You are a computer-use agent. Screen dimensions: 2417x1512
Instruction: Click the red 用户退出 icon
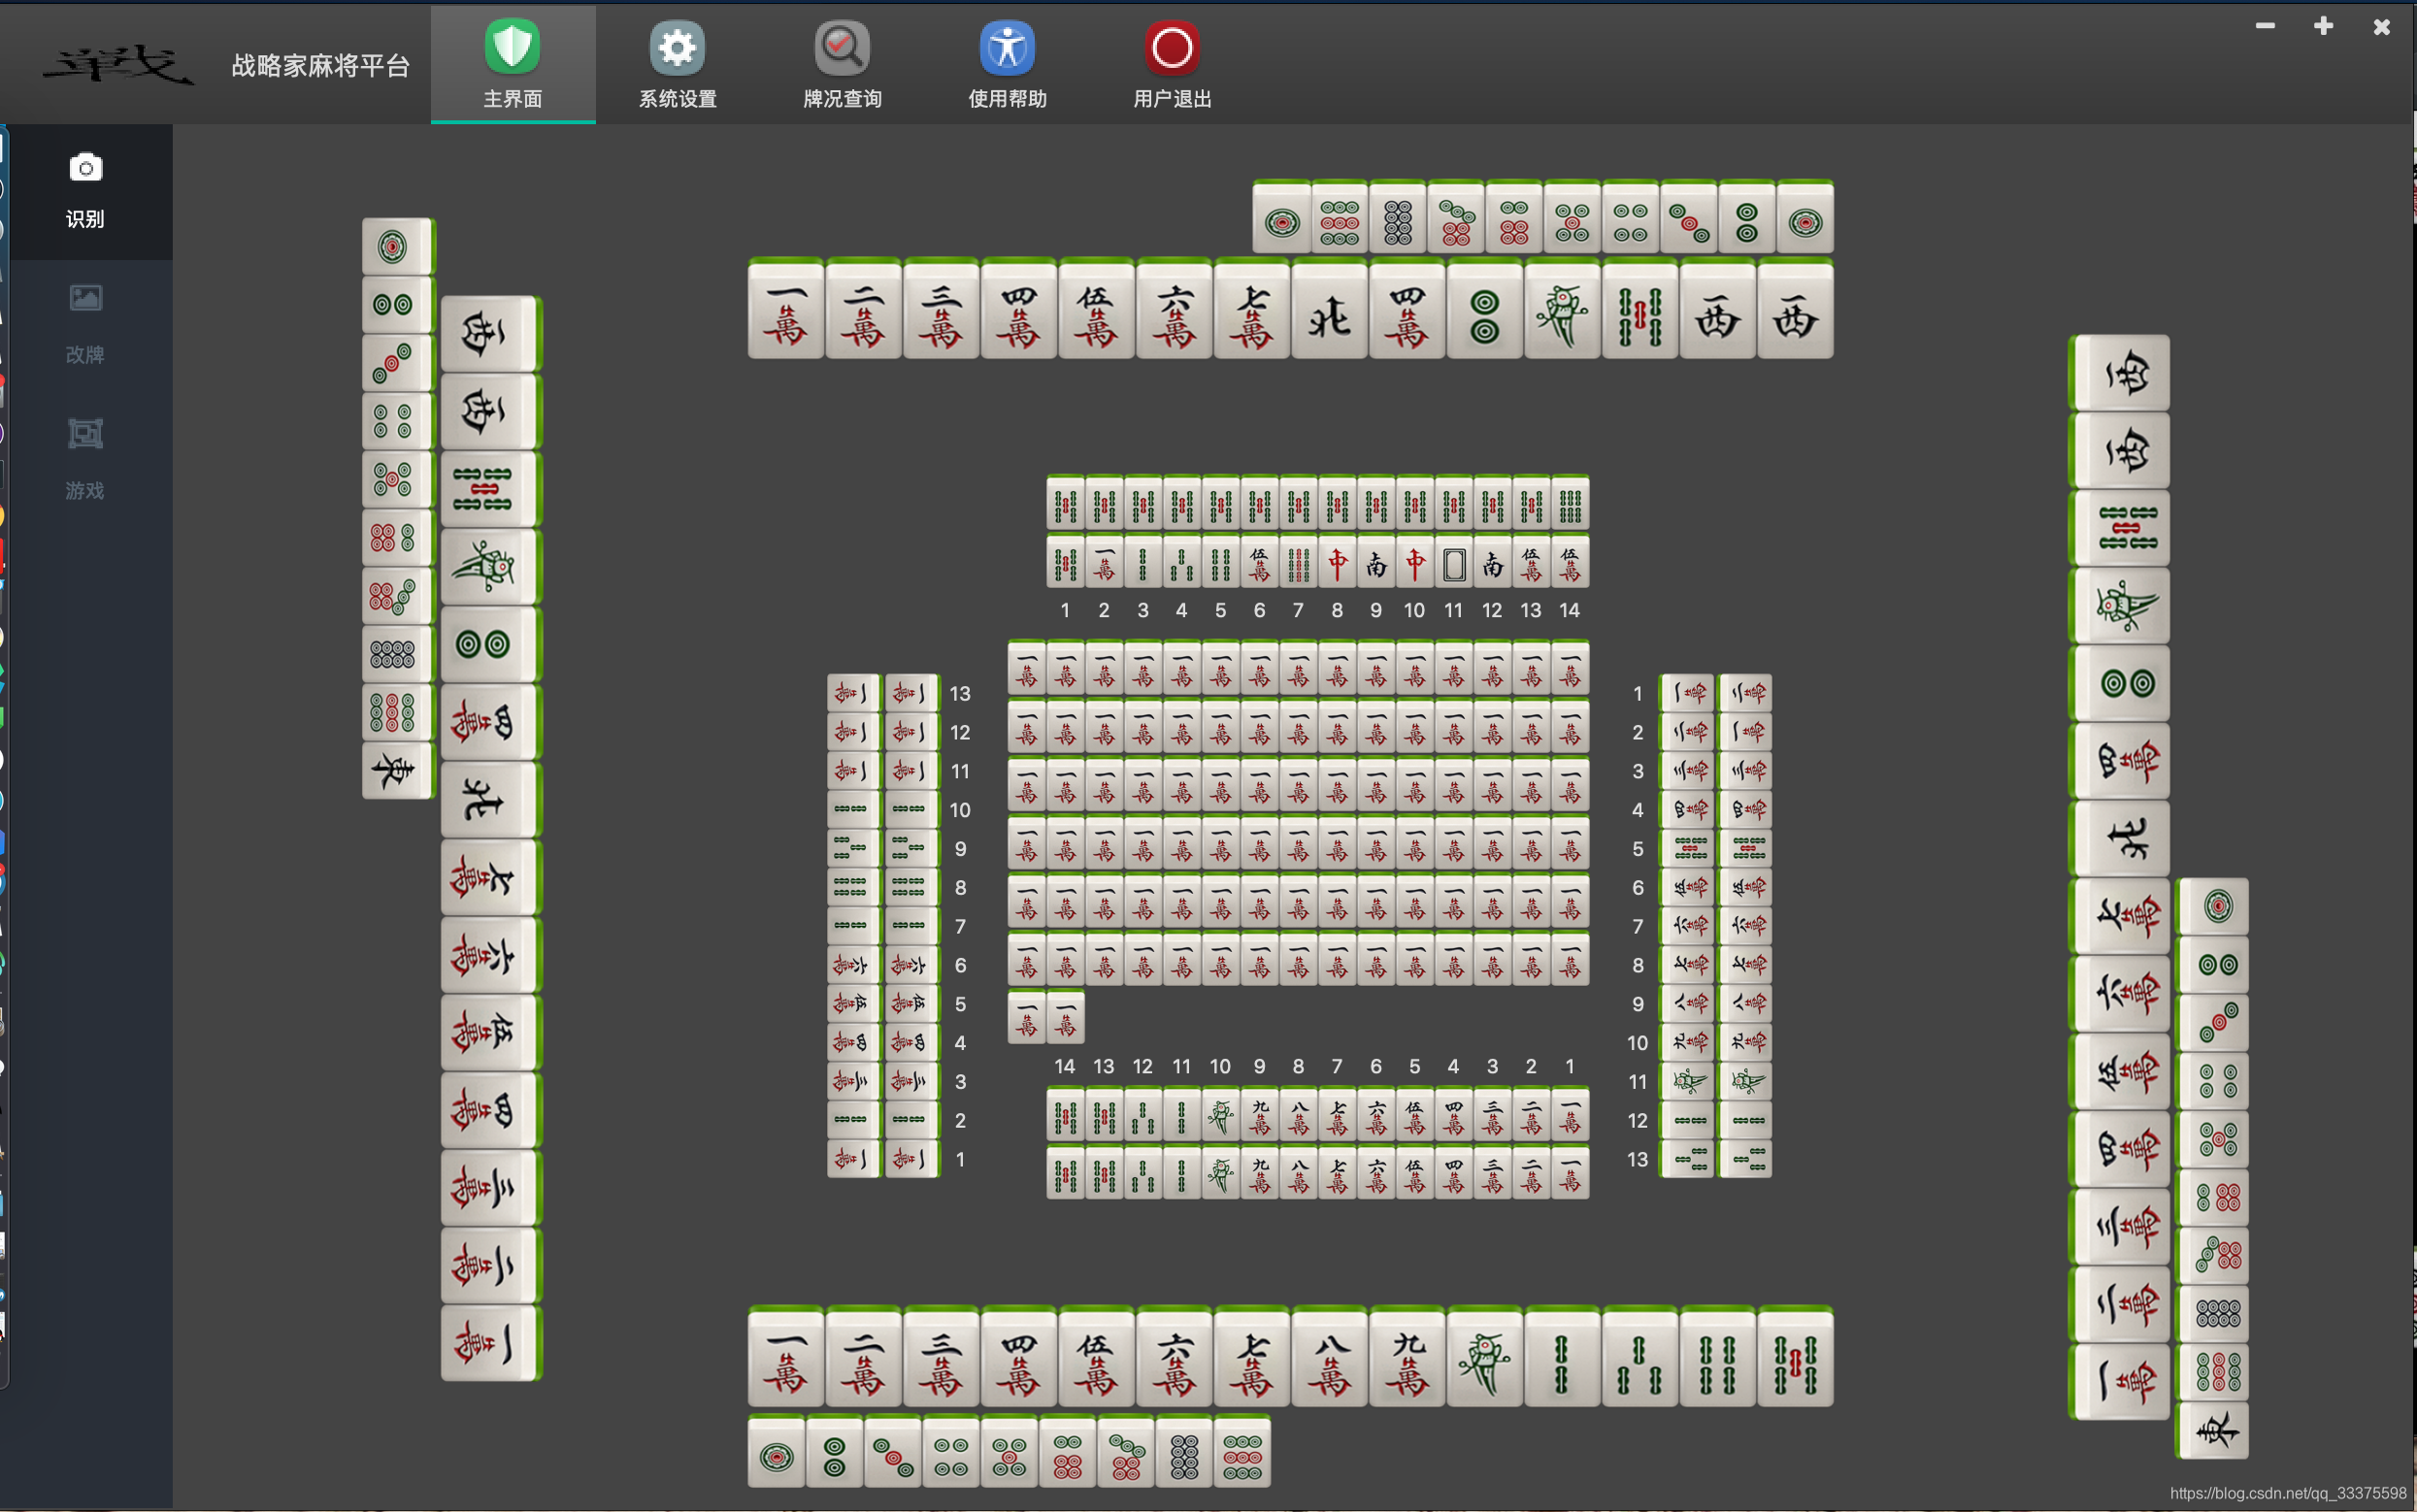pyautogui.click(x=1172, y=48)
